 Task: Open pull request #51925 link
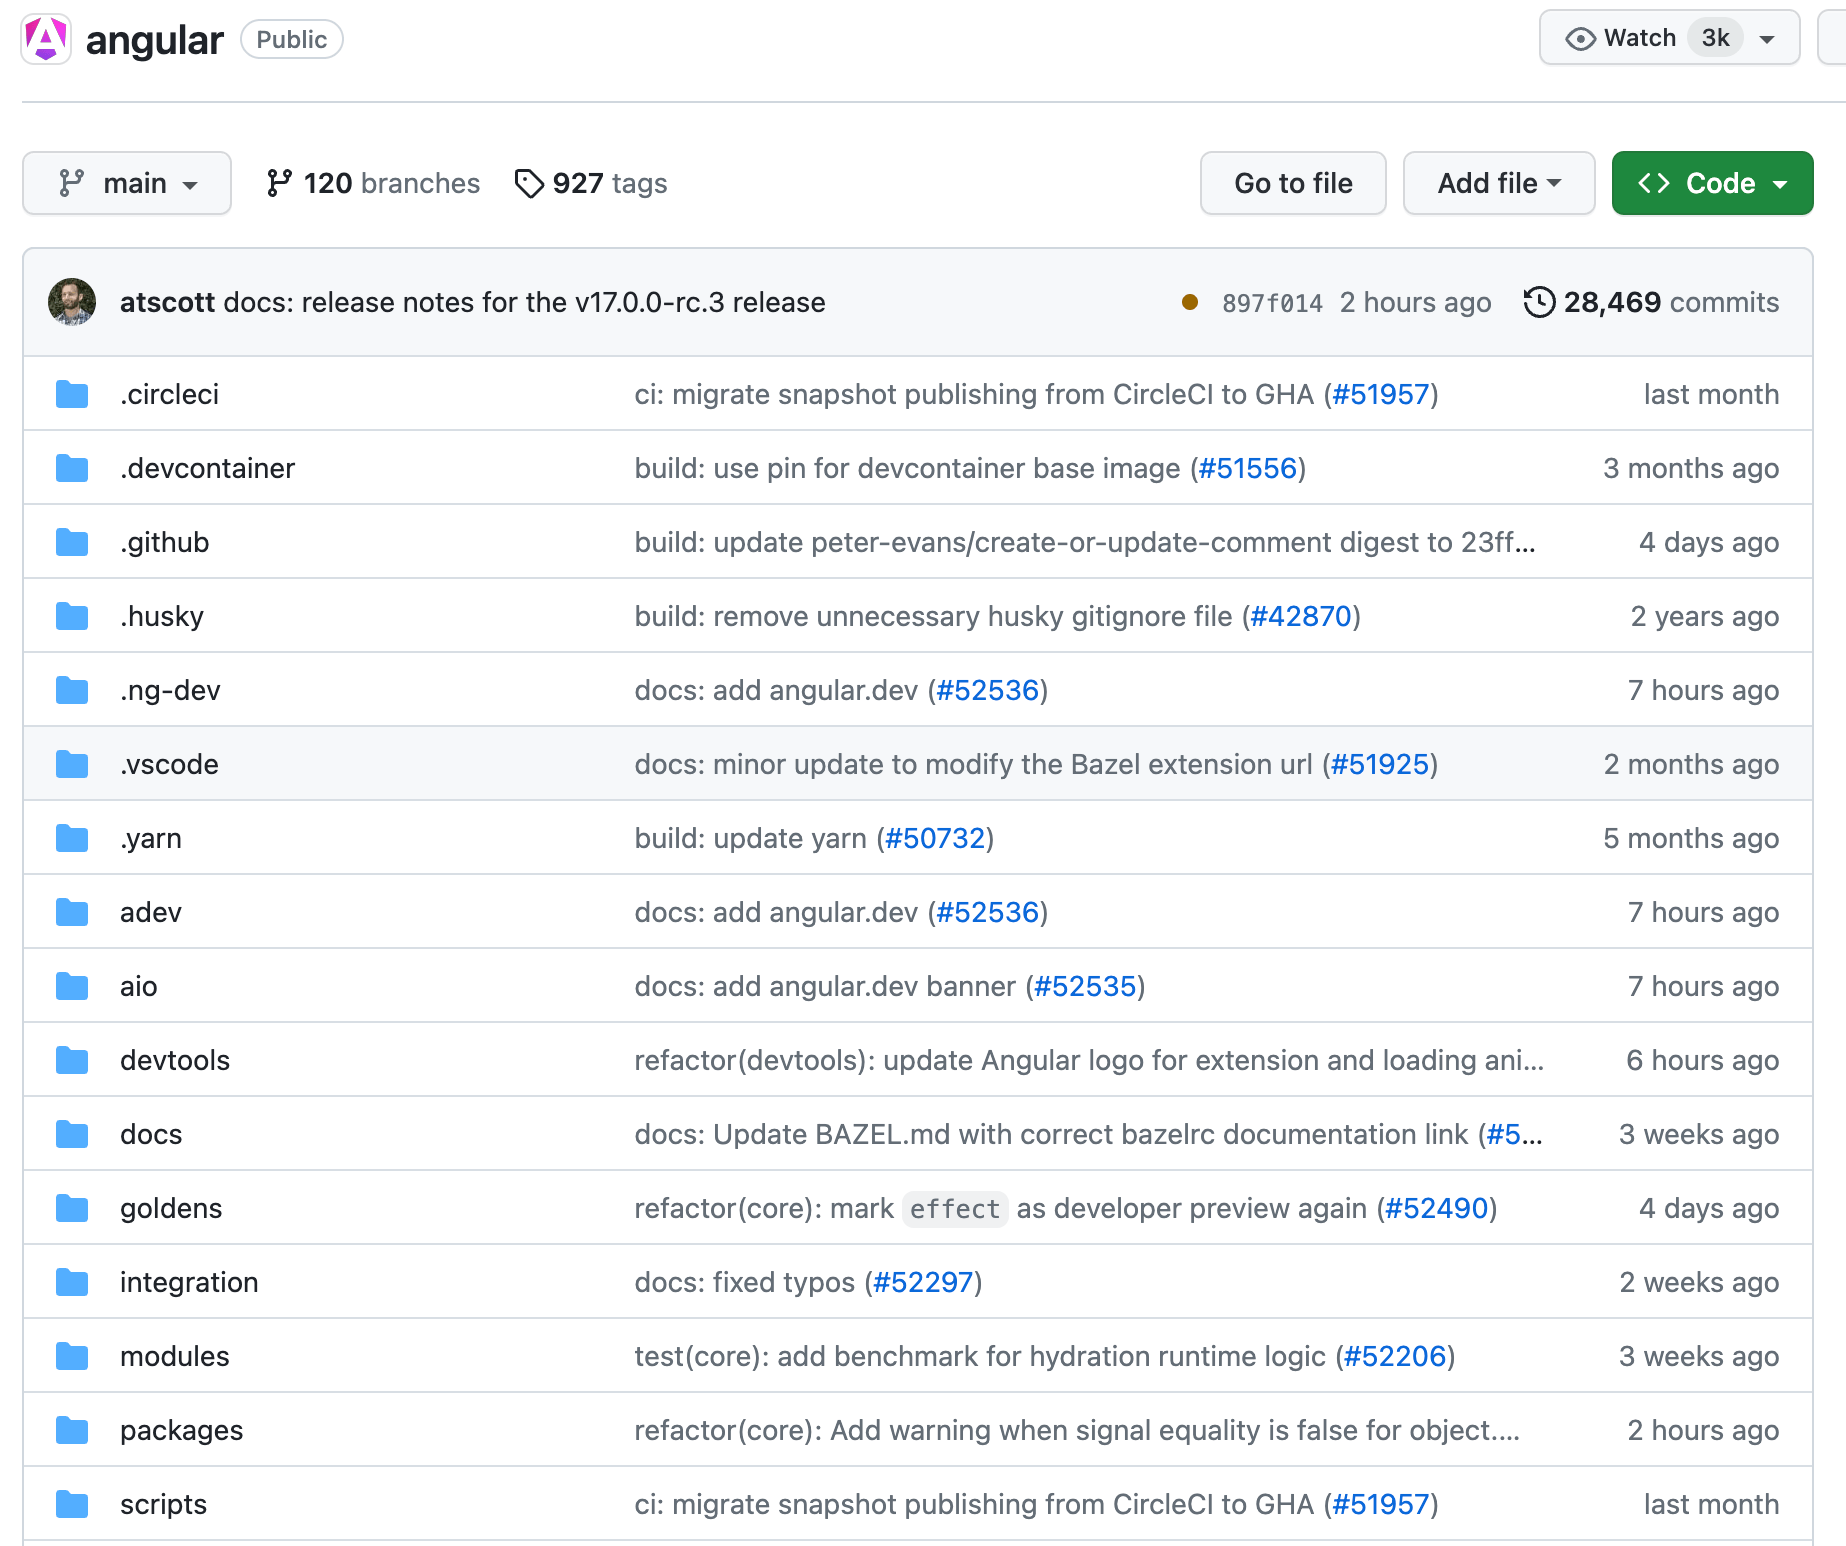coord(1380,764)
